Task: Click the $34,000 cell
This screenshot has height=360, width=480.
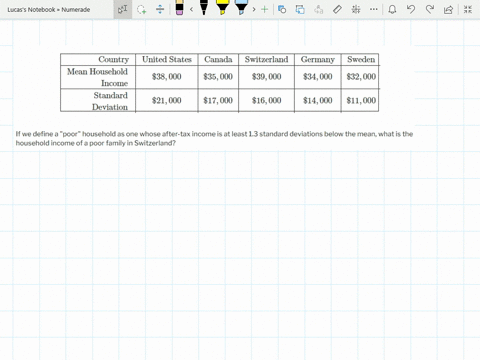Action: [x=318, y=77]
